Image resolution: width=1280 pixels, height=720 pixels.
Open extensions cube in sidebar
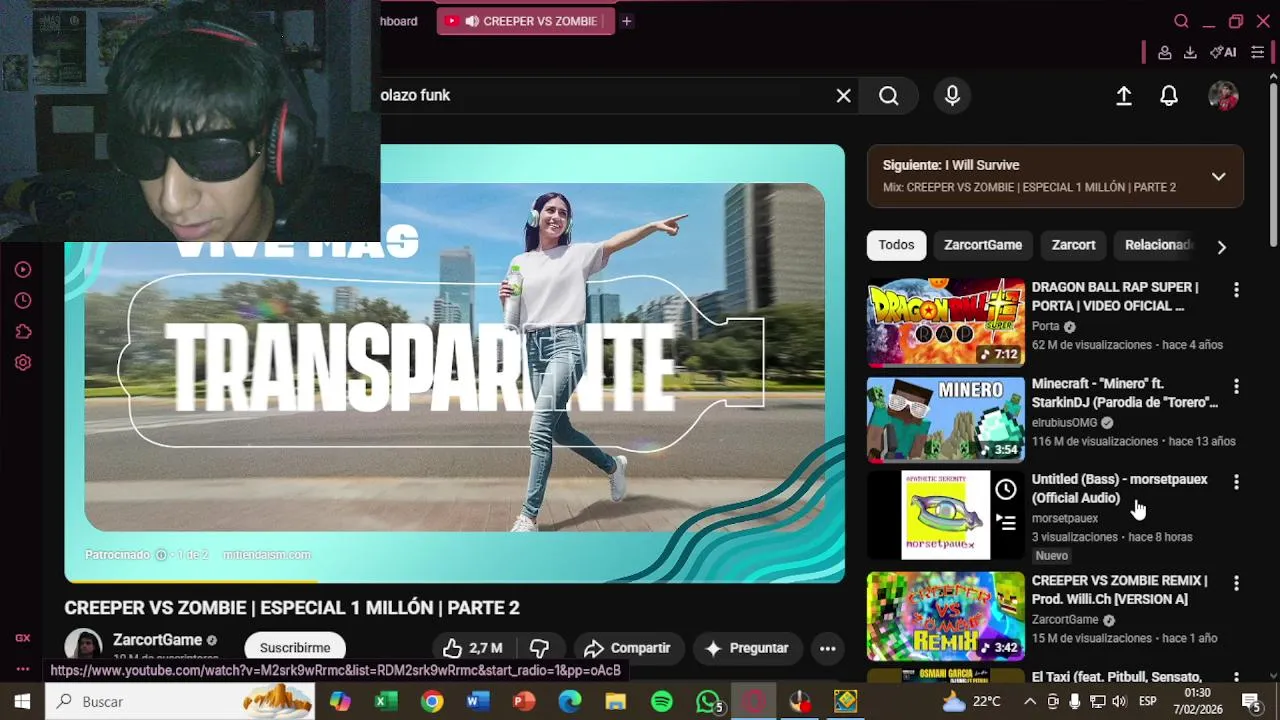click(23, 332)
